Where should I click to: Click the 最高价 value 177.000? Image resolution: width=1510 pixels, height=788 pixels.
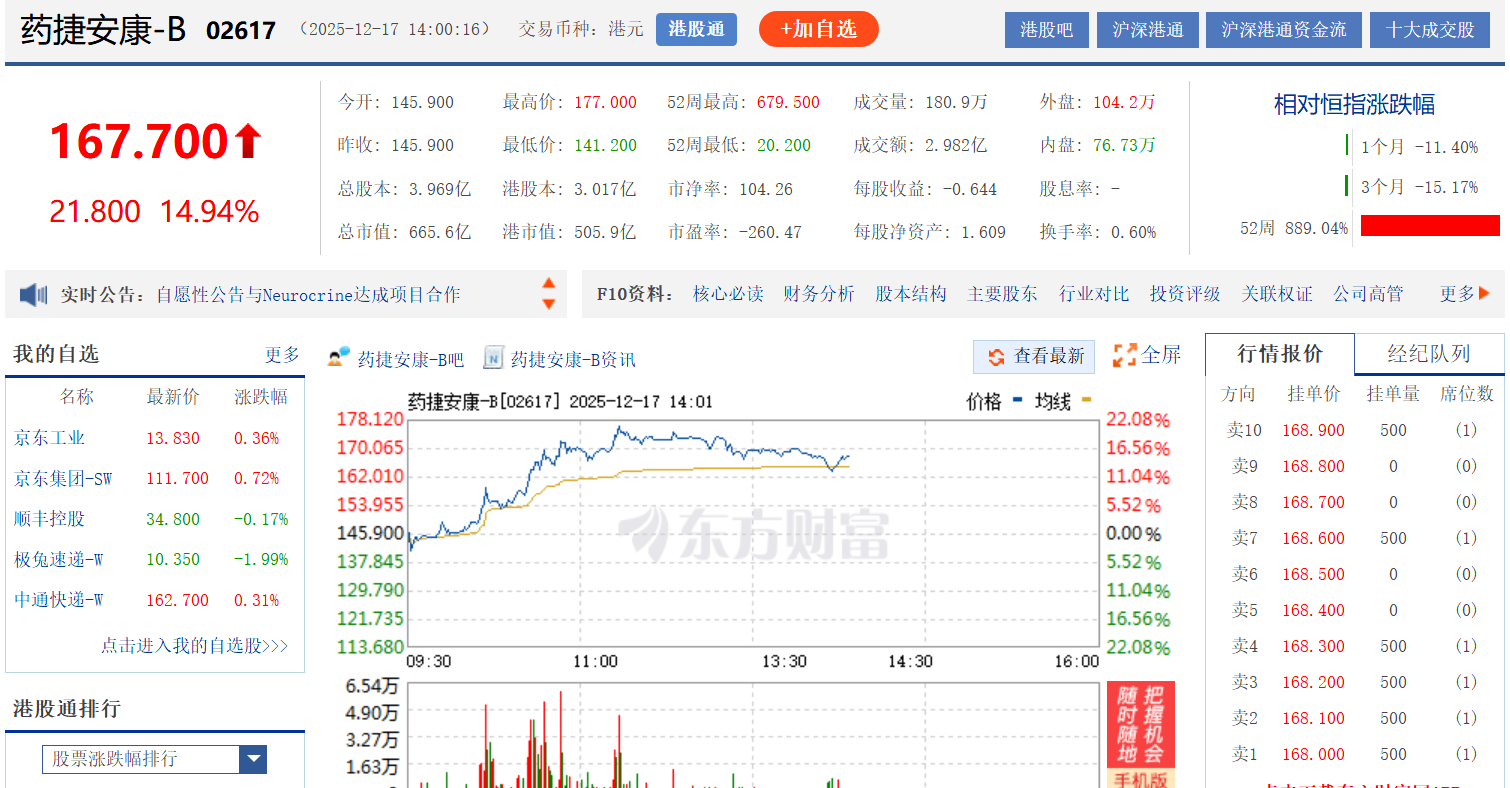605,102
